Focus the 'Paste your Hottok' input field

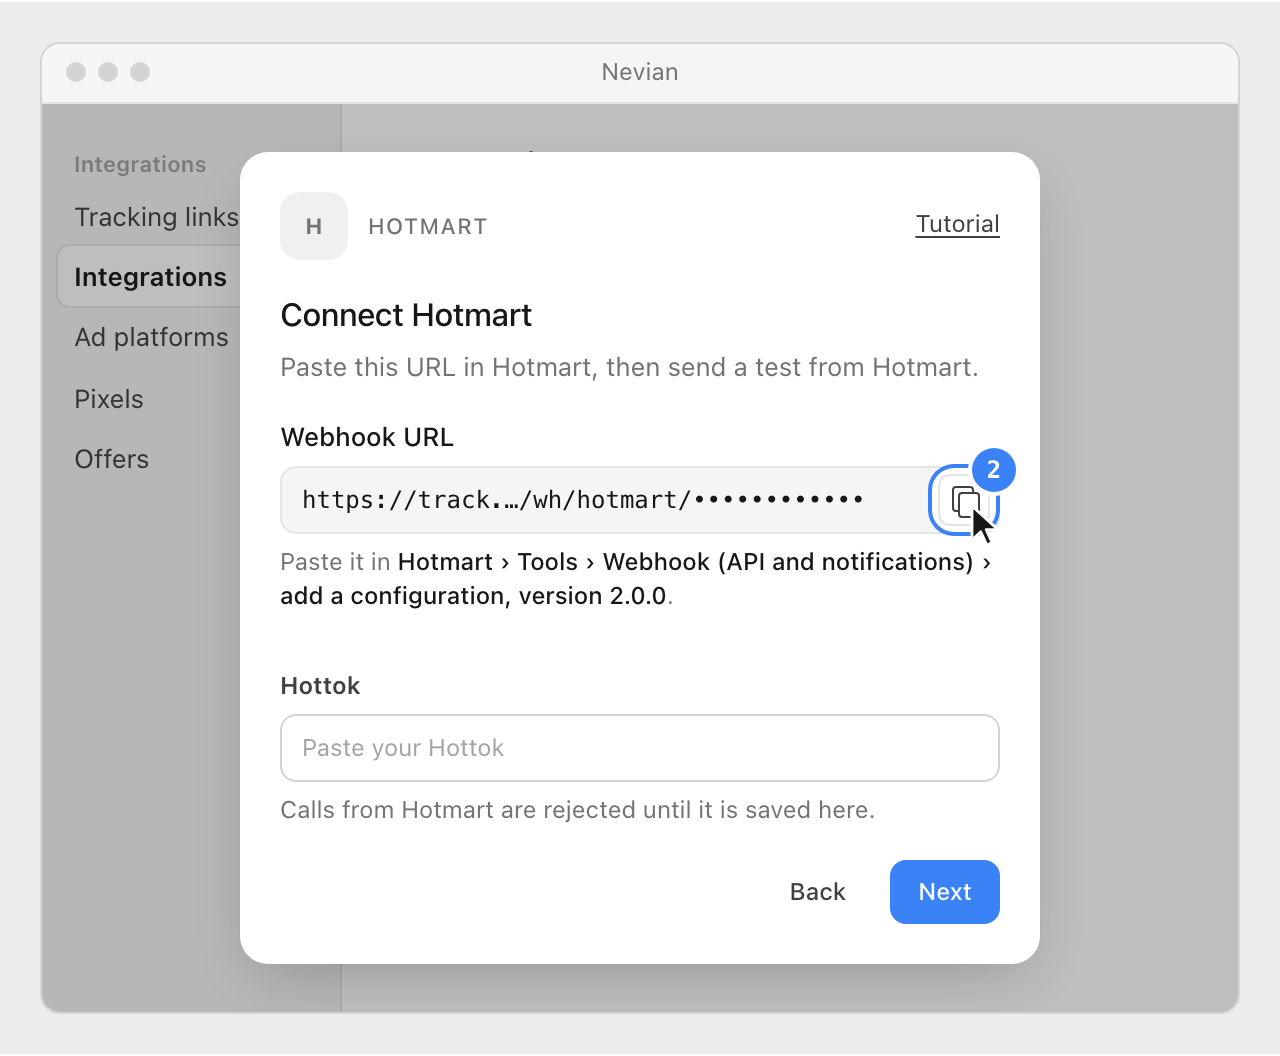(x=640, y=748)
